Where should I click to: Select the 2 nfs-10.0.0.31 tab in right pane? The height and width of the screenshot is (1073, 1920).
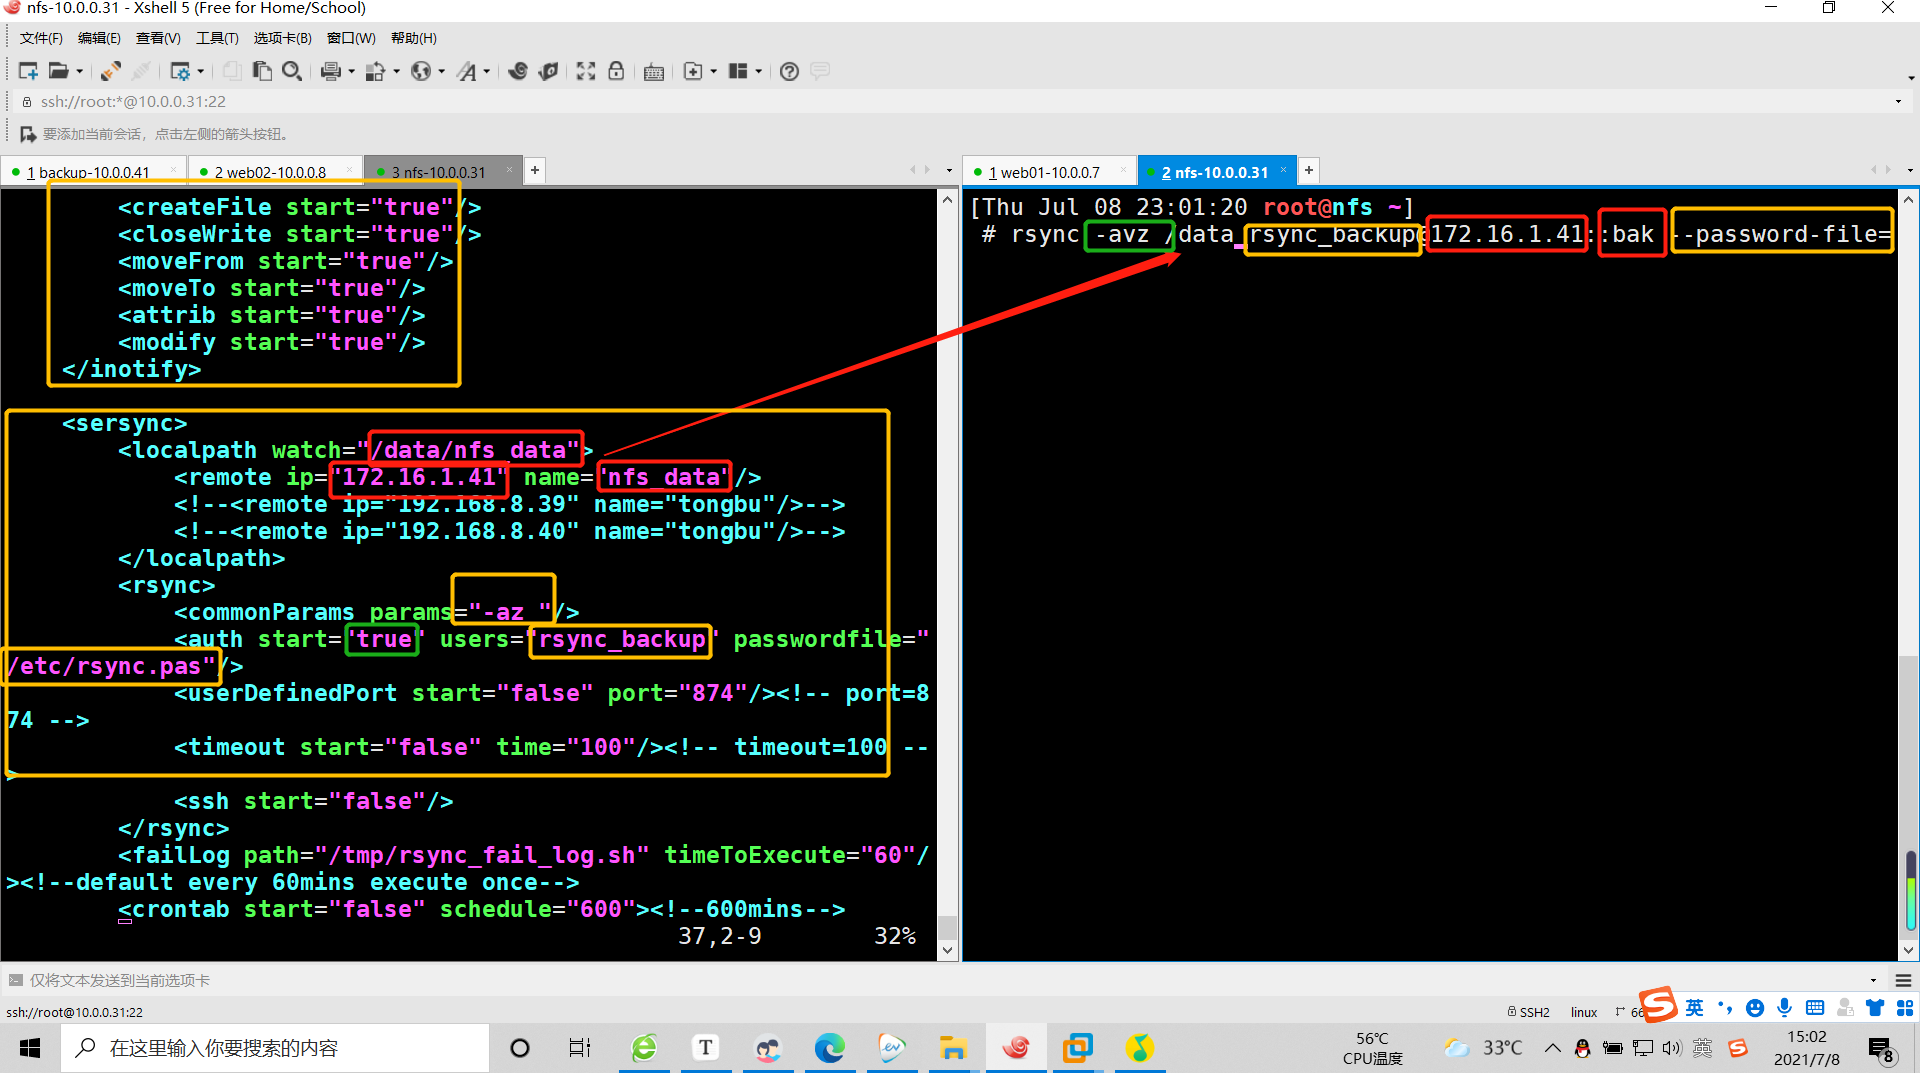[x=1218, y=171]
